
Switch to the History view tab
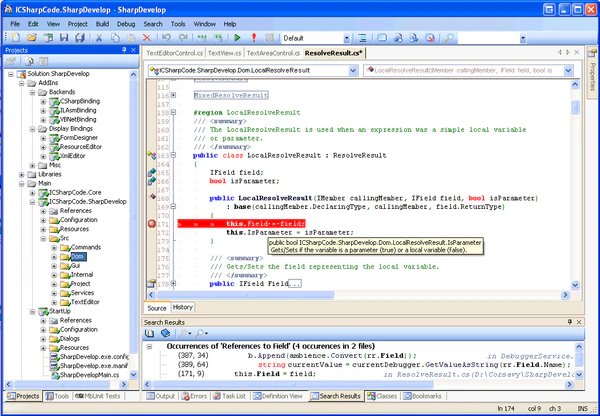pyautogui.click(x=182, y=308)
